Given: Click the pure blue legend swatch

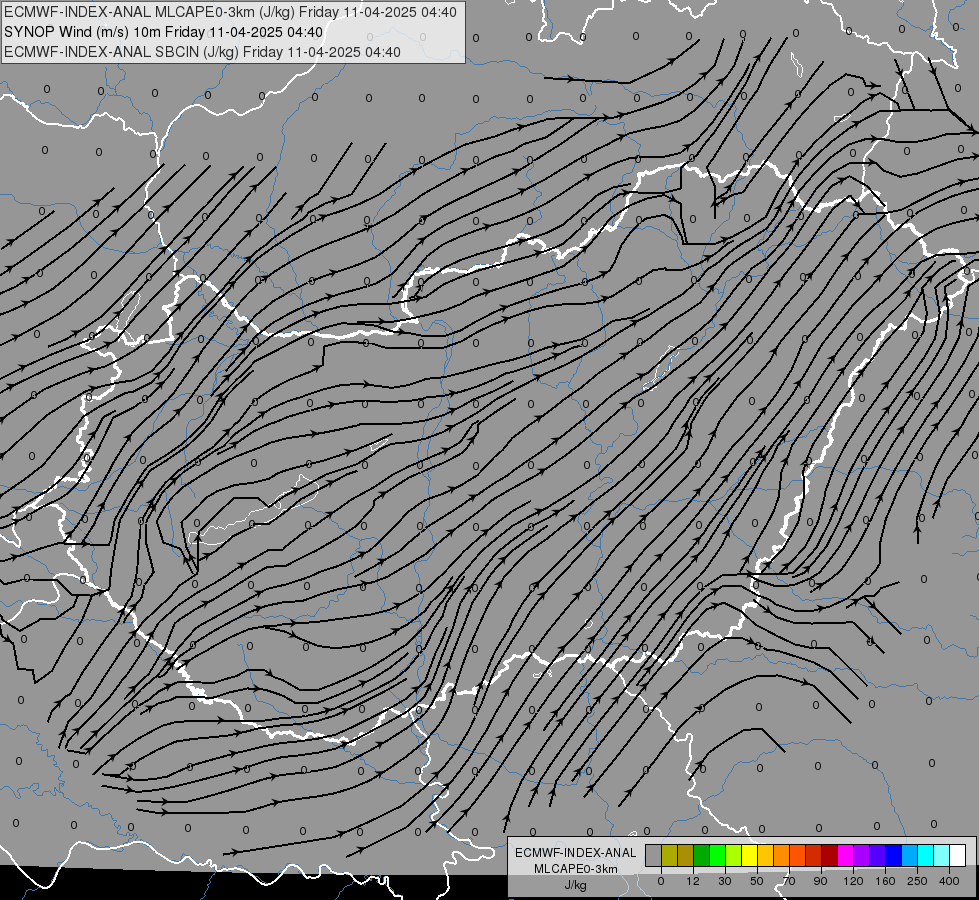Looking at the screenshot, I should click(x=893, y=856).
